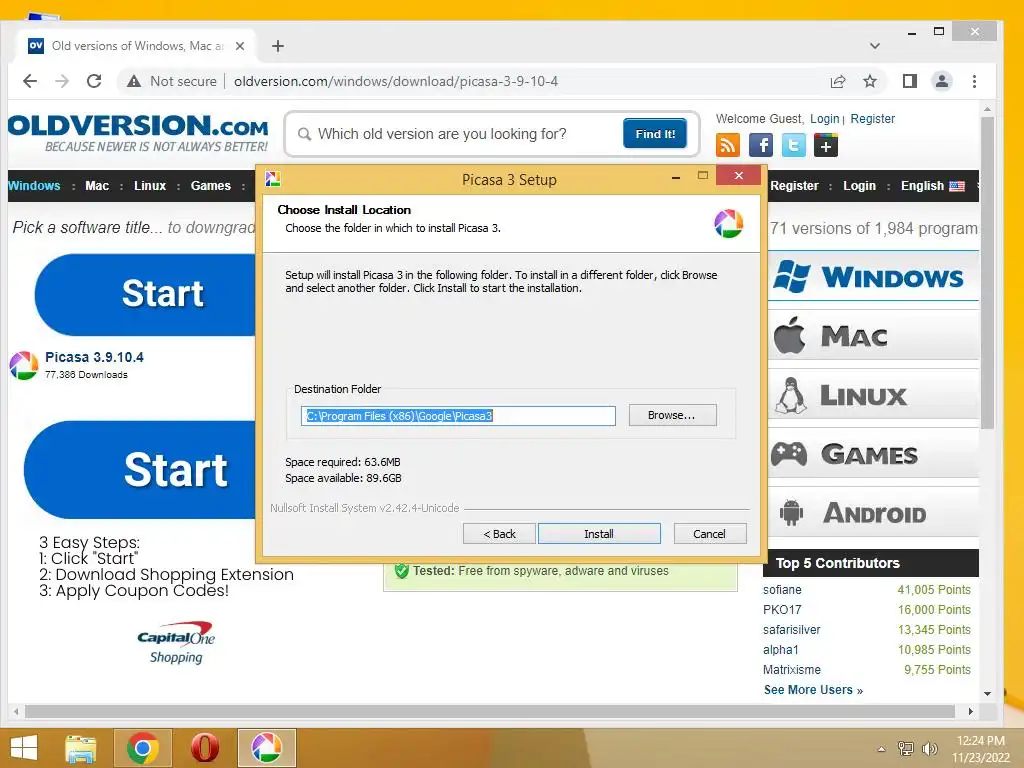
Task: Open Linux in the site nav bar
Action: point(150,185)
